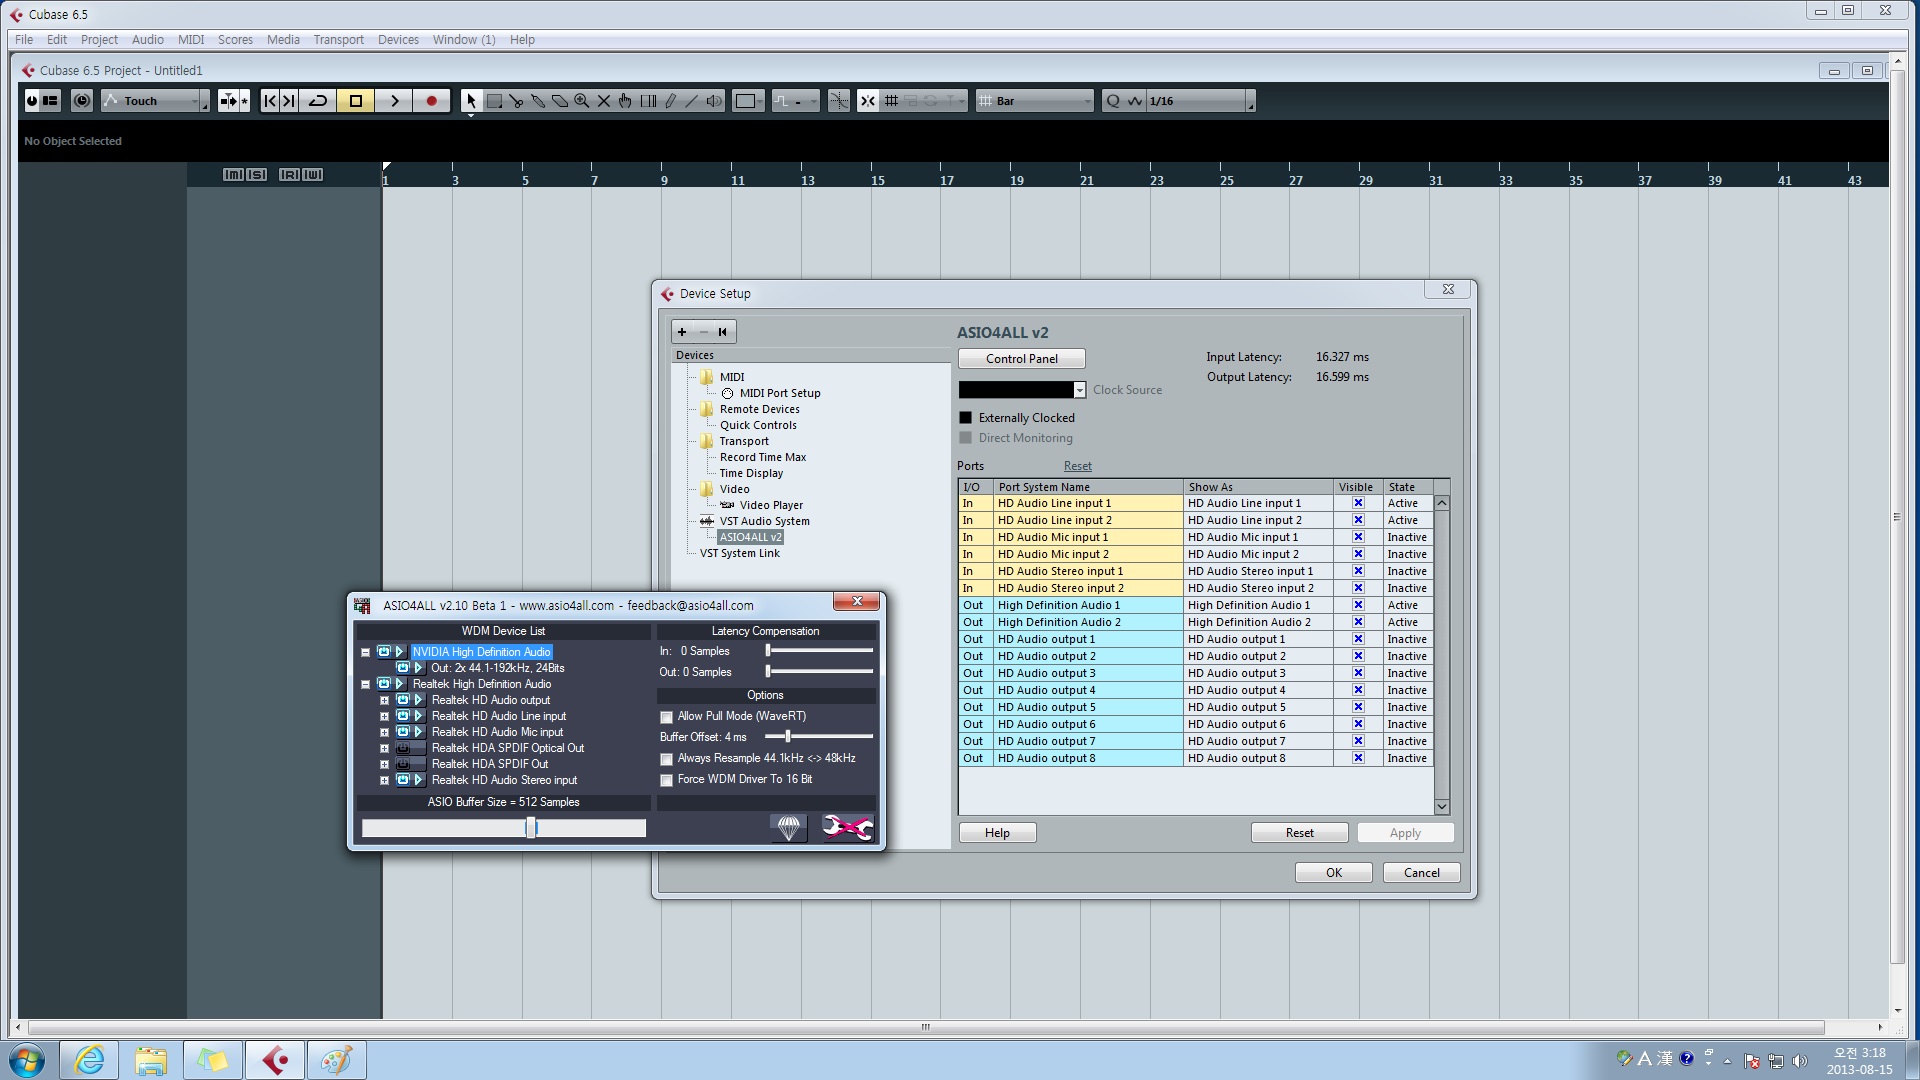Open Cubase from the Windows taskbar
Screen dimensions: 1920x1080
click(275, 1060)
